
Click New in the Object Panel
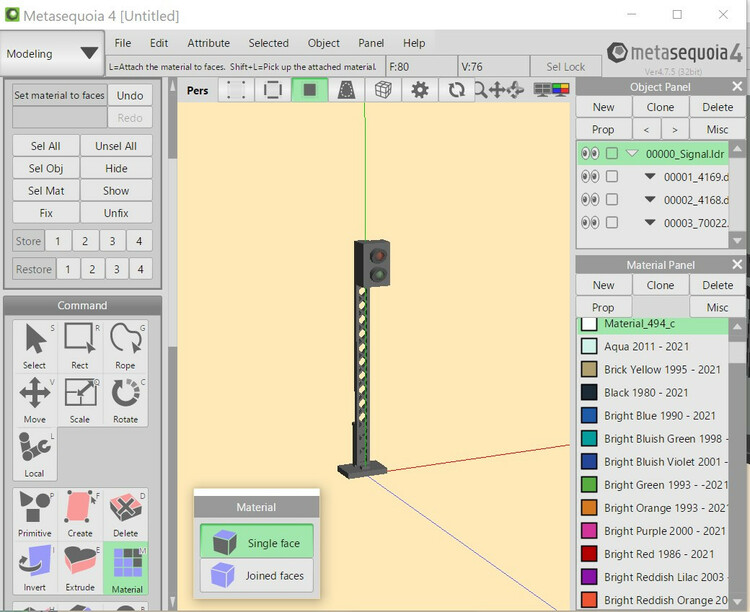pos(604,107)
